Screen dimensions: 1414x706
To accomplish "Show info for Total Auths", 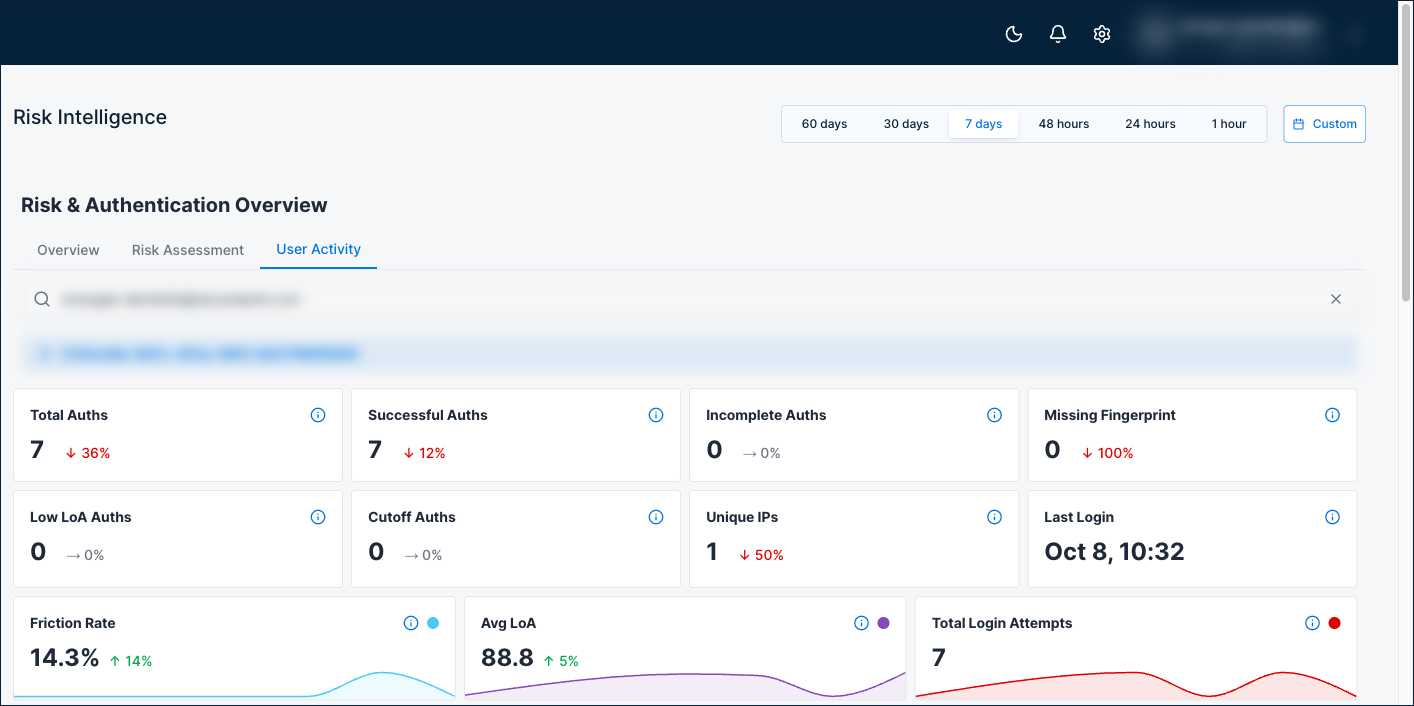I will click(318, 415).
